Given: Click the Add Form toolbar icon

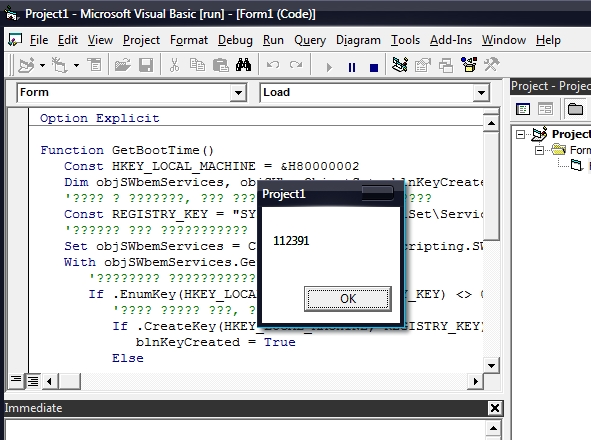Looking at the screenshot, I should (x=59, y=65).
